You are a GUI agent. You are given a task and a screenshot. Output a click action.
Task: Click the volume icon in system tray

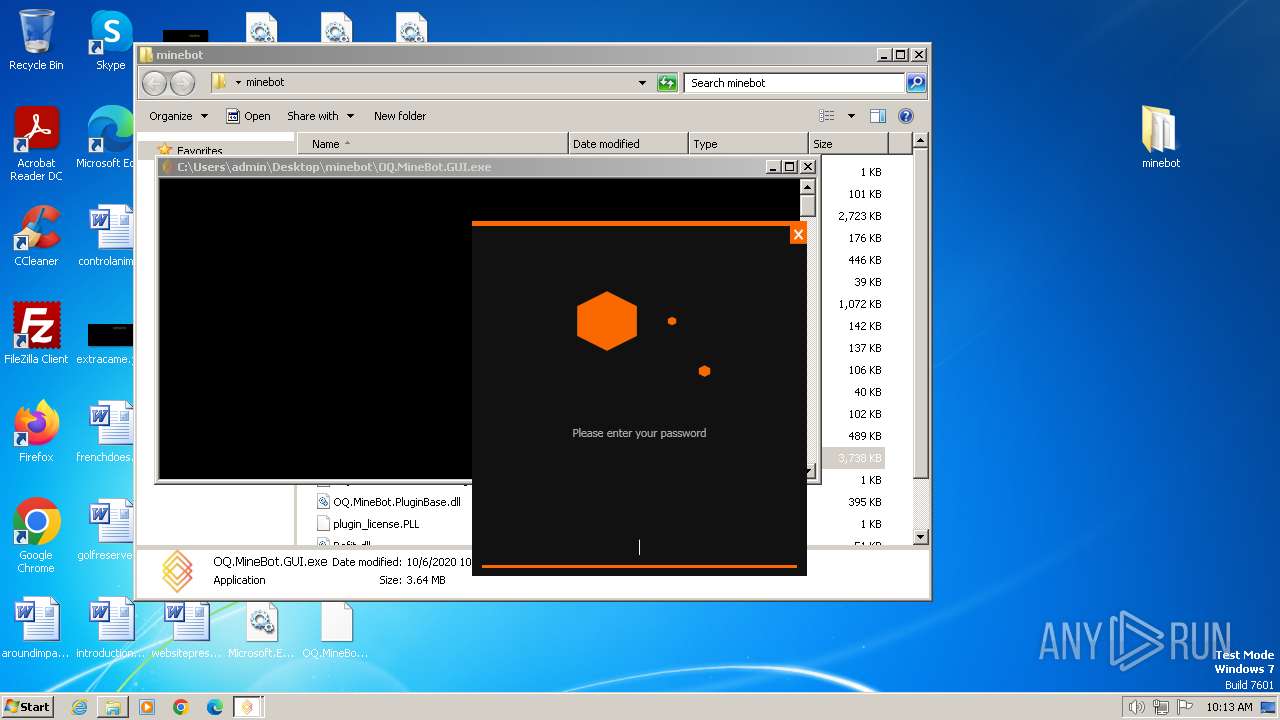click(x=1136, y=707)
